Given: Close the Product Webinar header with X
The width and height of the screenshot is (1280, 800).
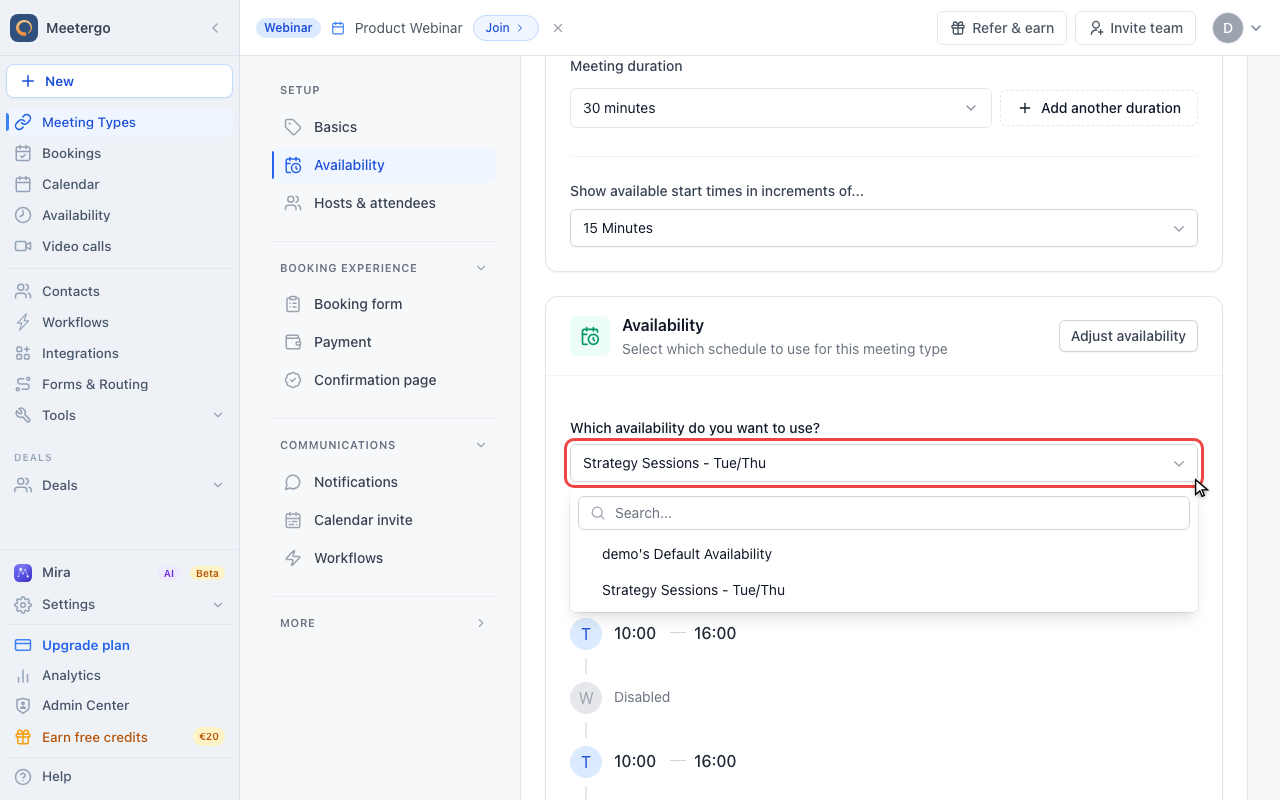Looking at the screenshot, I should [x=558, y=28].
